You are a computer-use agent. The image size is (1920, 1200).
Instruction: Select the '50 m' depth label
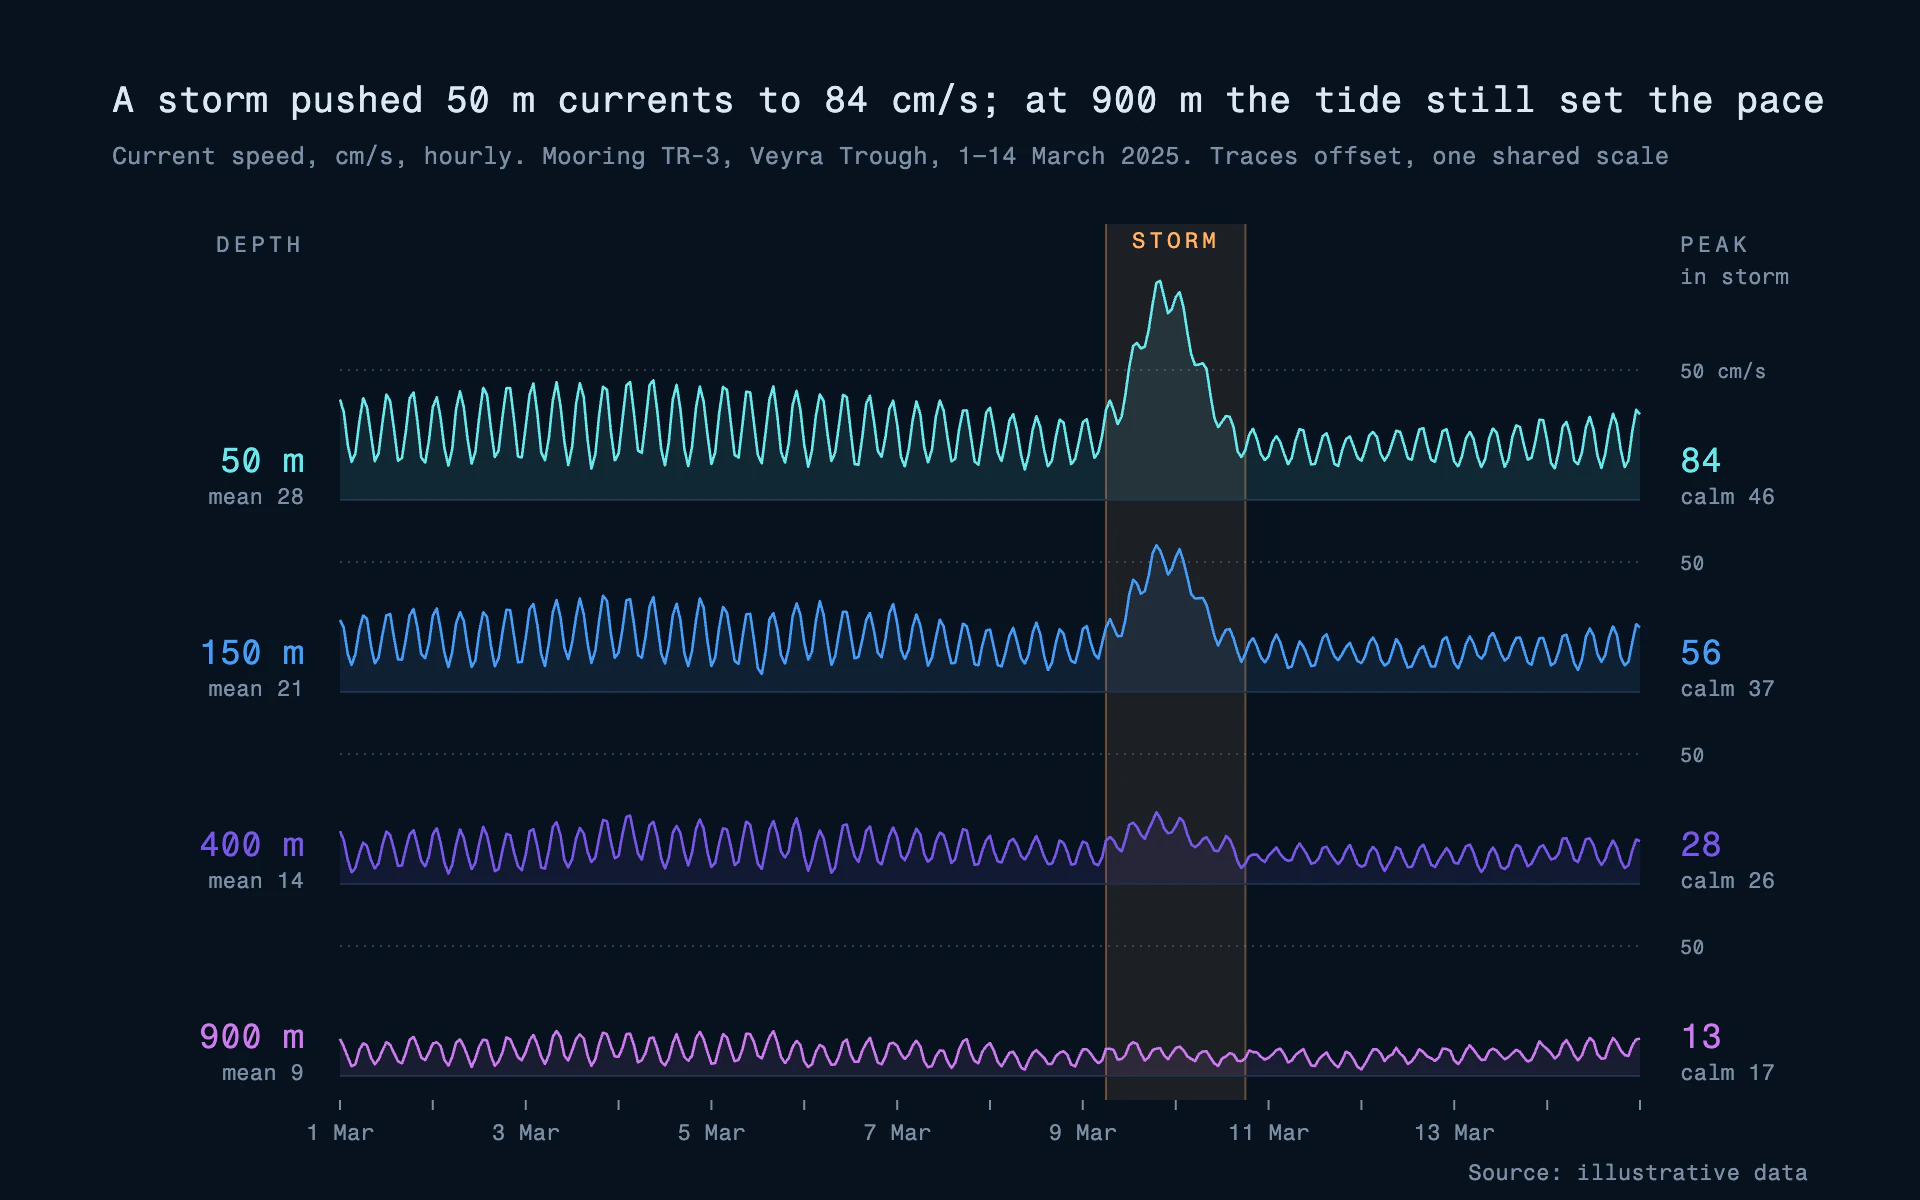262,461
